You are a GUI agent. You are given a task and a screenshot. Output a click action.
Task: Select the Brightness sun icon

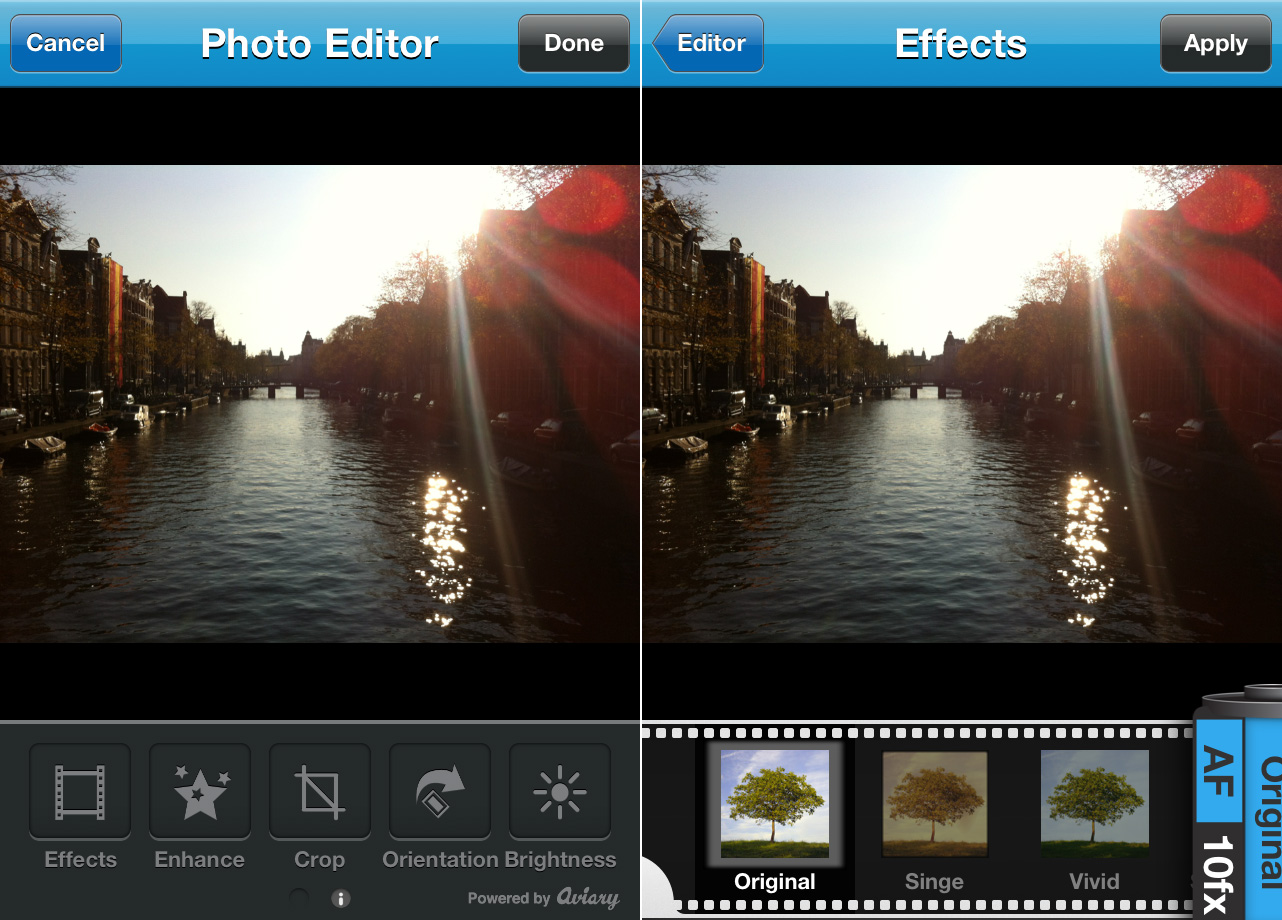click(x=560, y=791)
